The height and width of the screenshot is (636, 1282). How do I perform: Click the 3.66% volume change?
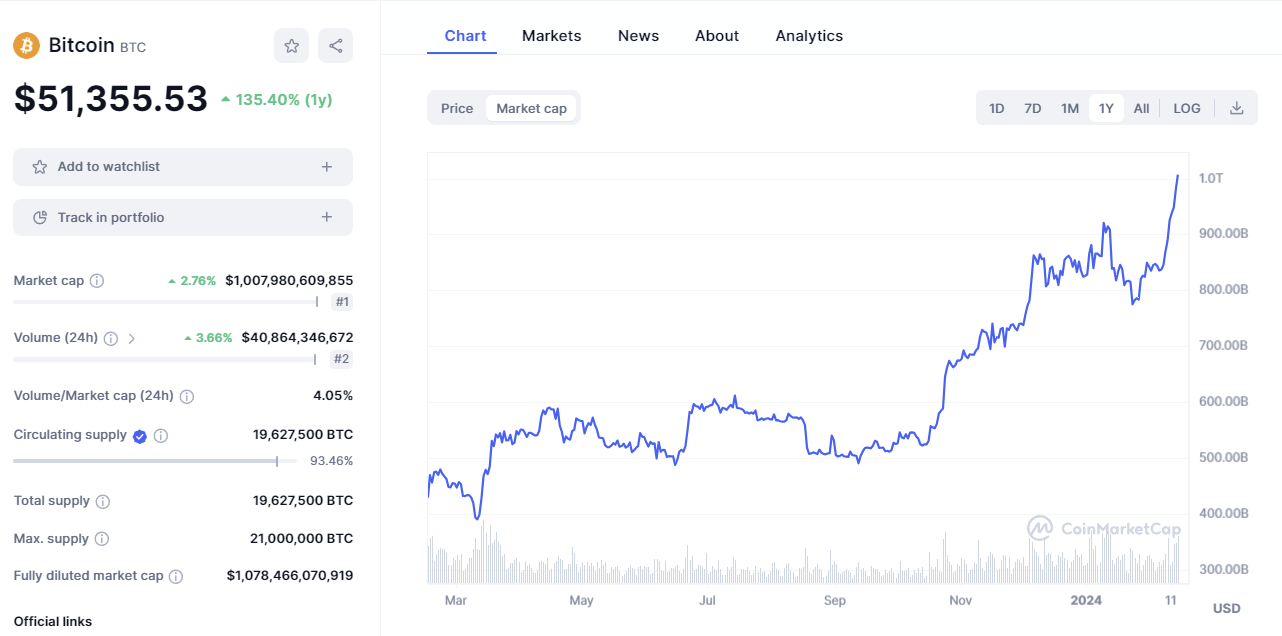[208, 338]
